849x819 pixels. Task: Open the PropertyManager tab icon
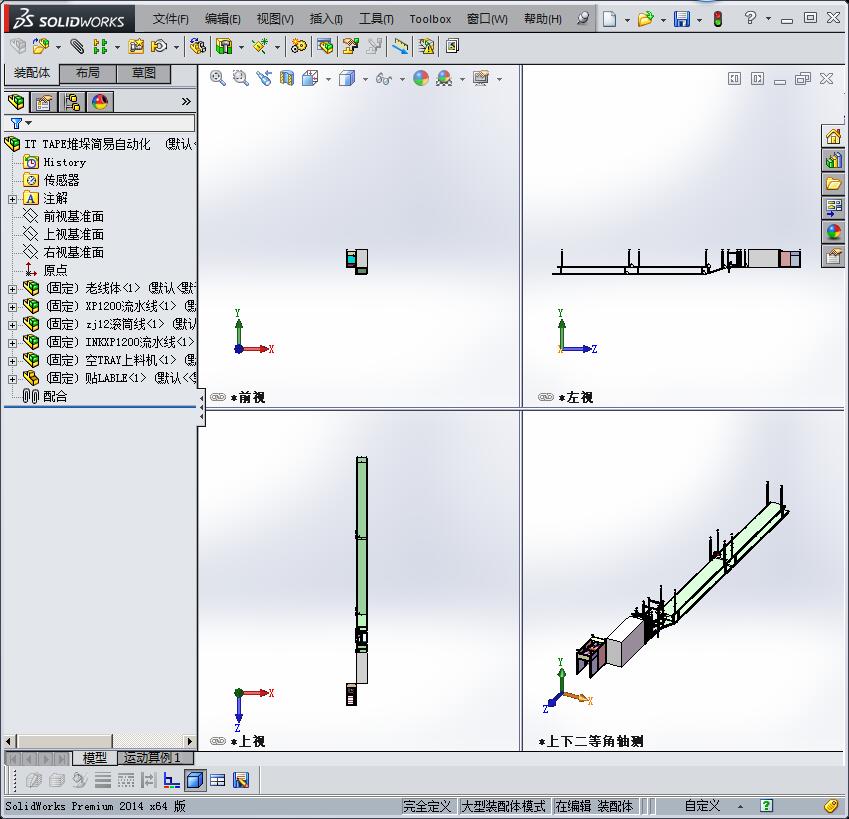(x=44, y=102)
